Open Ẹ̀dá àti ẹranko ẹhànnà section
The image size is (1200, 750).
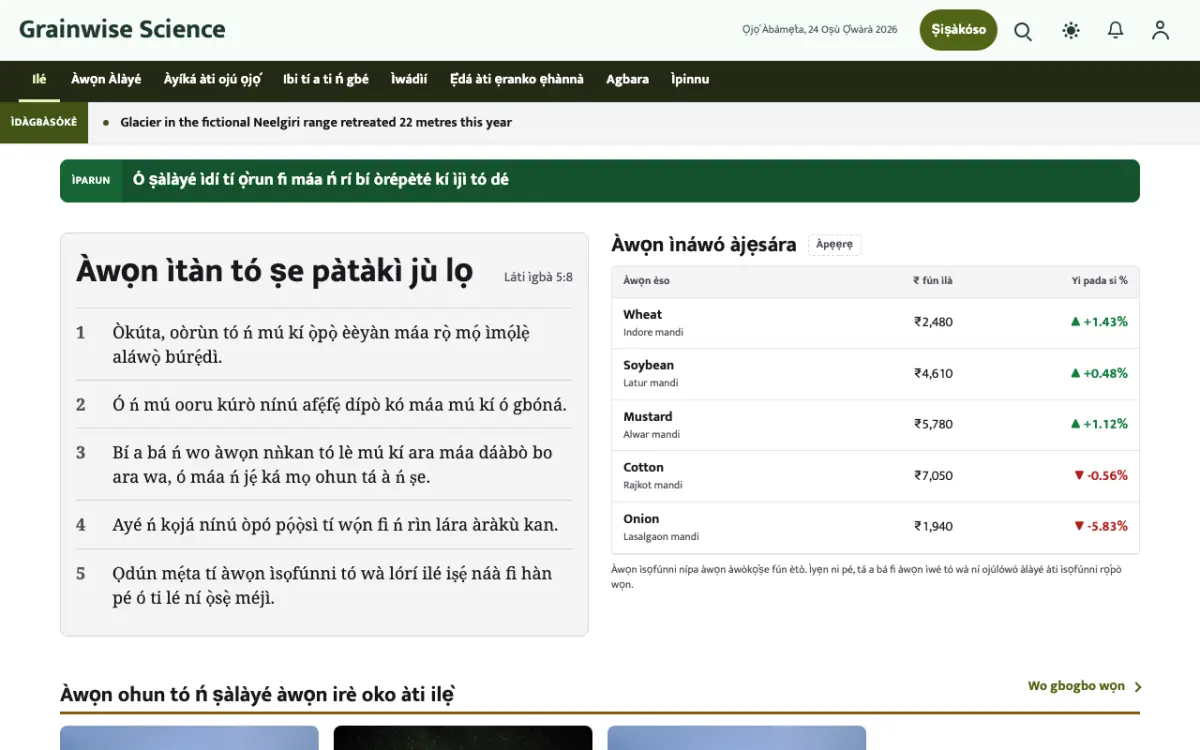pos(517,80)
